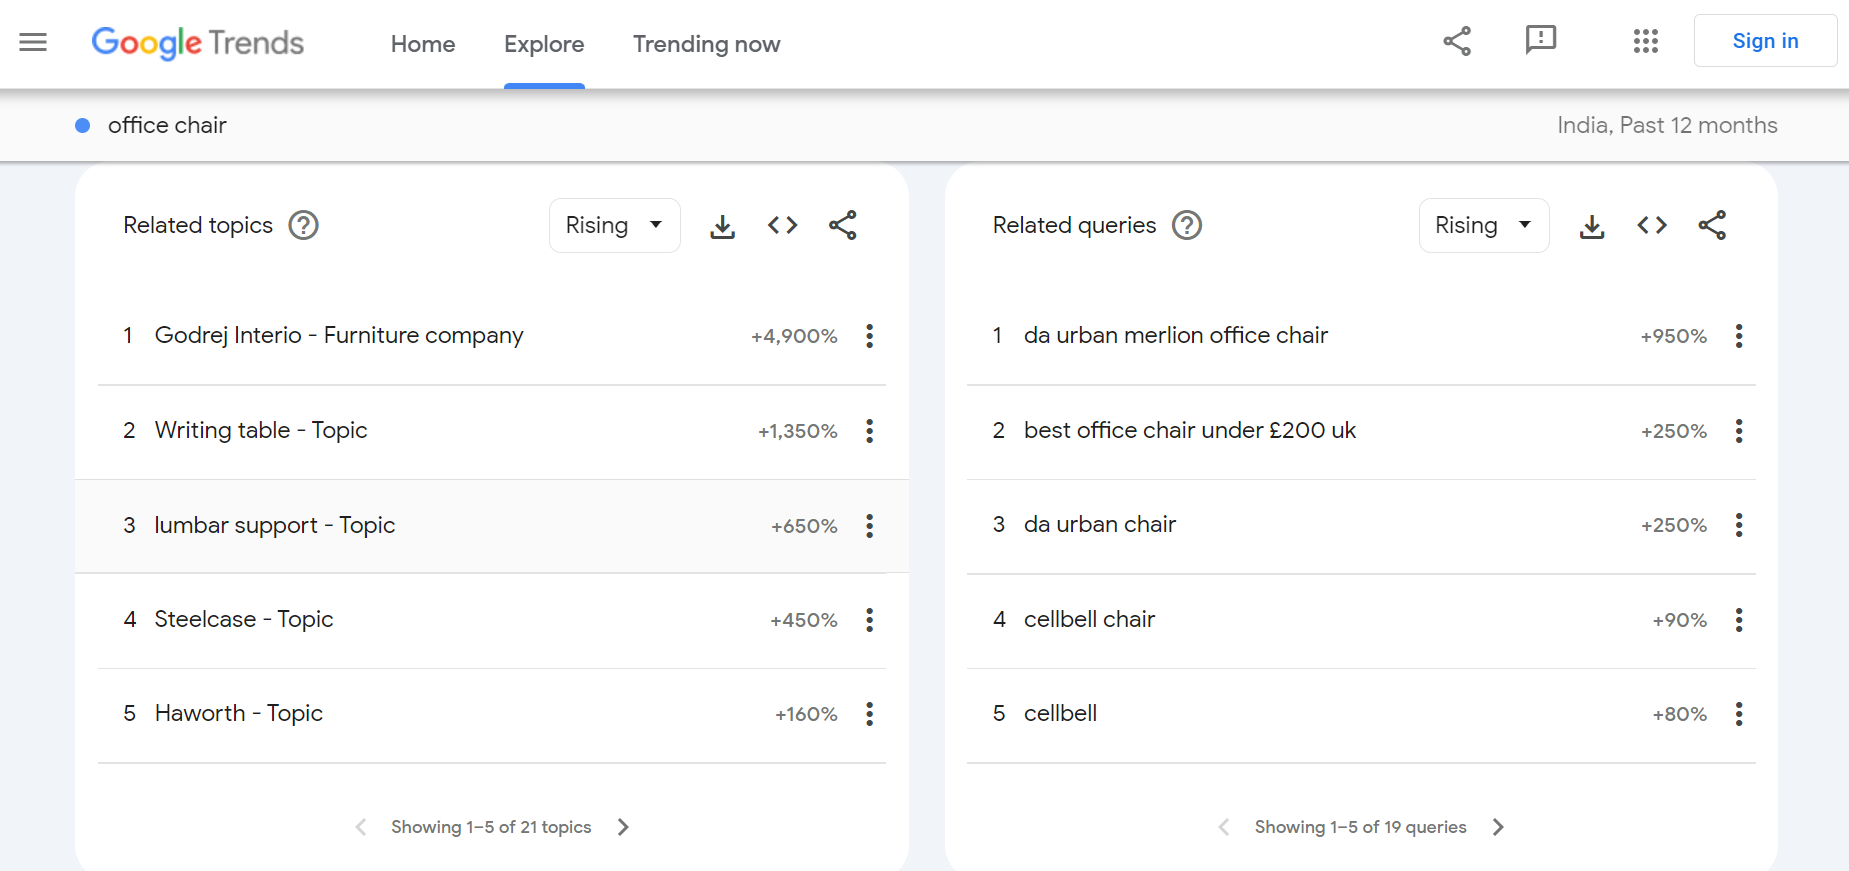The image size is (1849, 871).
Task: Select the lumbar support topic
Action: 275,526
